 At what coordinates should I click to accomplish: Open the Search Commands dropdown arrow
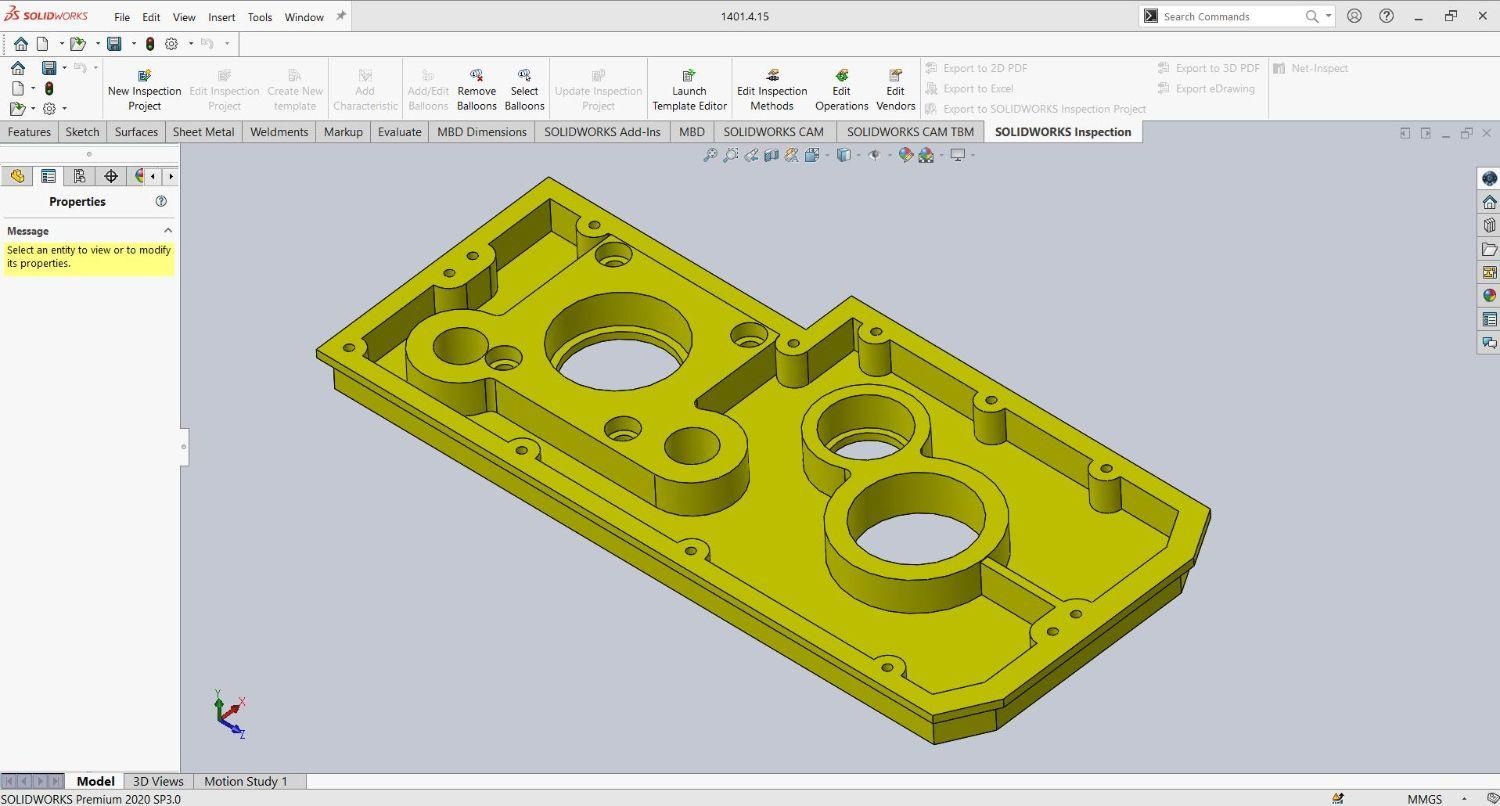click(x=1329, y=16)
